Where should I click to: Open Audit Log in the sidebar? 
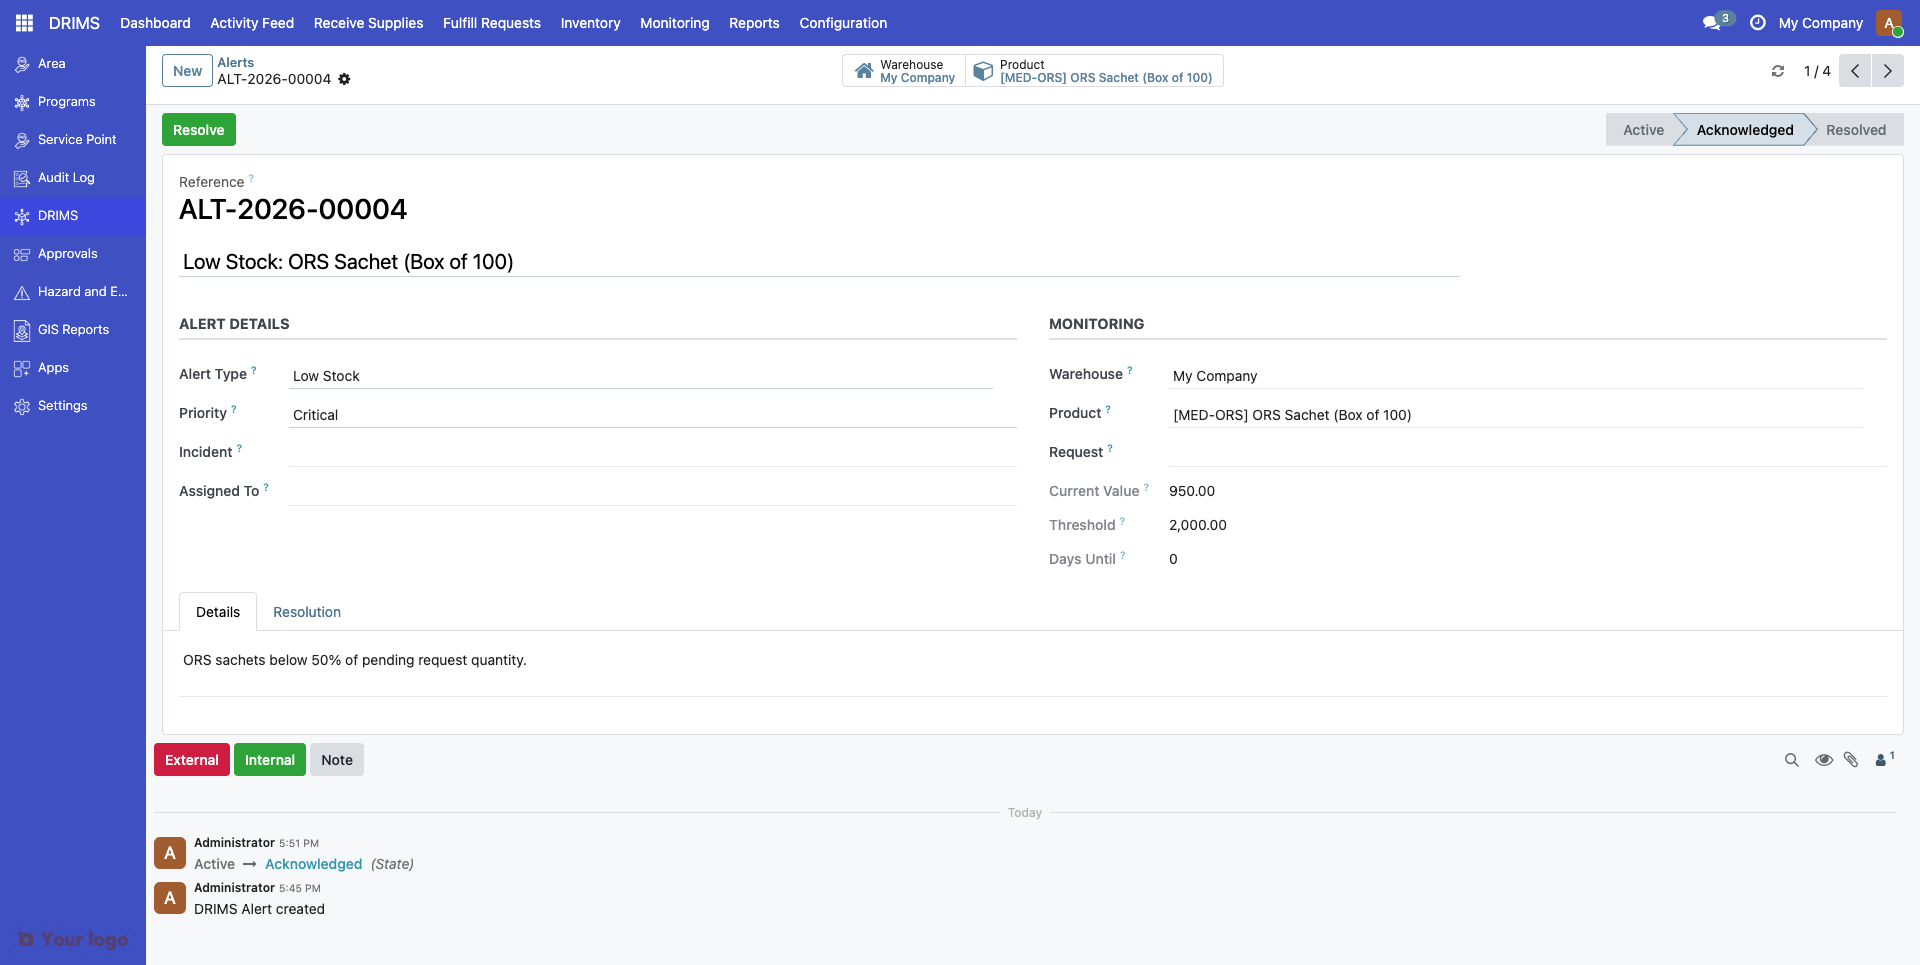tap(73, 178)
